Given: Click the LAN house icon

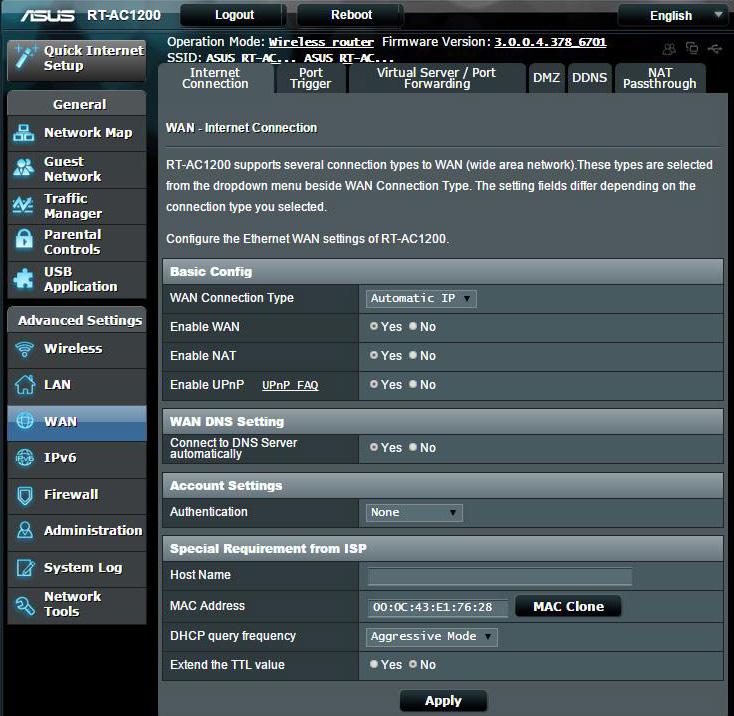Looking at the screenshot, I should coord(24,385).
